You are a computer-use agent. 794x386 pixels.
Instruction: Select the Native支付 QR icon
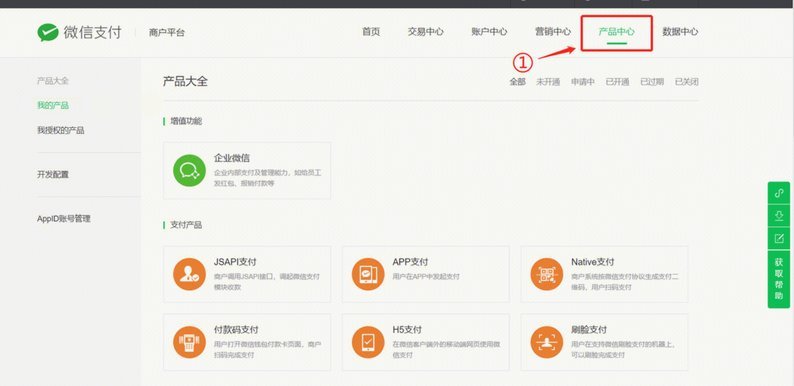[x=547, y=274]
